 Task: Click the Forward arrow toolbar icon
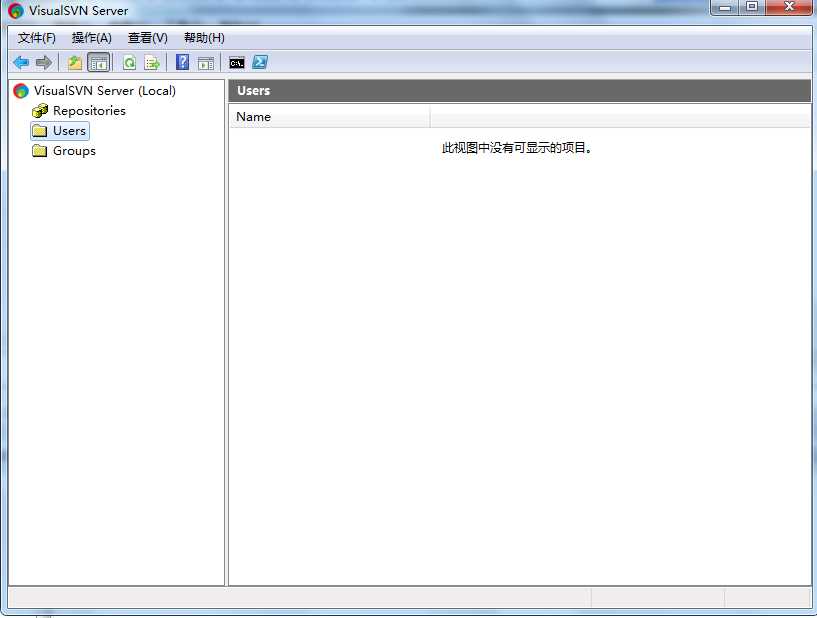[x=44, y=63]
